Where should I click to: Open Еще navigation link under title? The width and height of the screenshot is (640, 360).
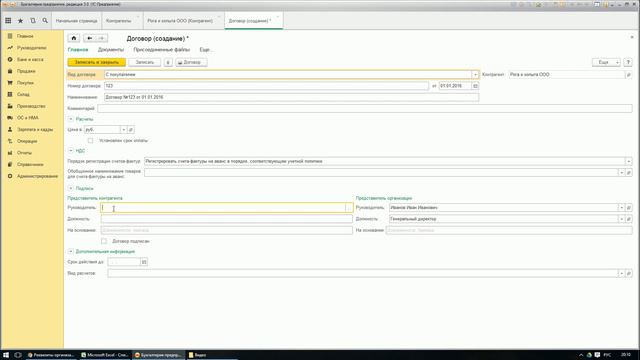(x=205, y=50)
